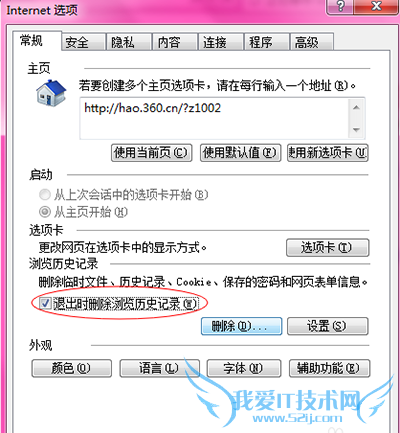Open the 辅助功能 button
Image resolution: width=400 pixels, height=433 pixels.
point(329,368)
